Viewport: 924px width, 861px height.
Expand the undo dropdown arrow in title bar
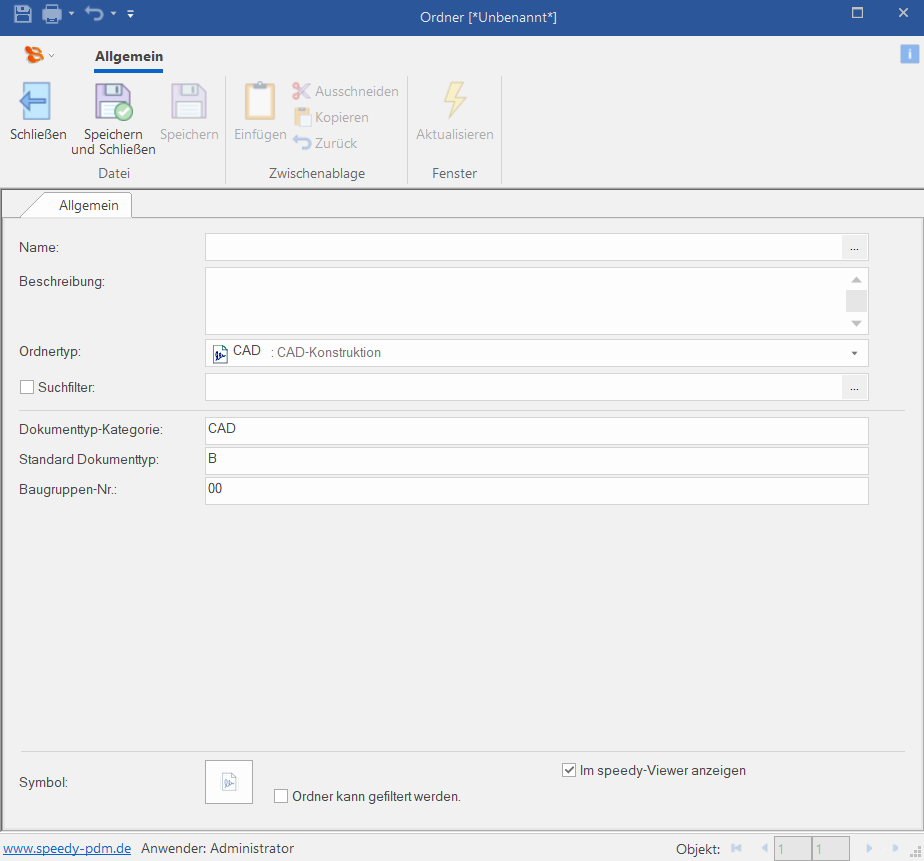113,14
